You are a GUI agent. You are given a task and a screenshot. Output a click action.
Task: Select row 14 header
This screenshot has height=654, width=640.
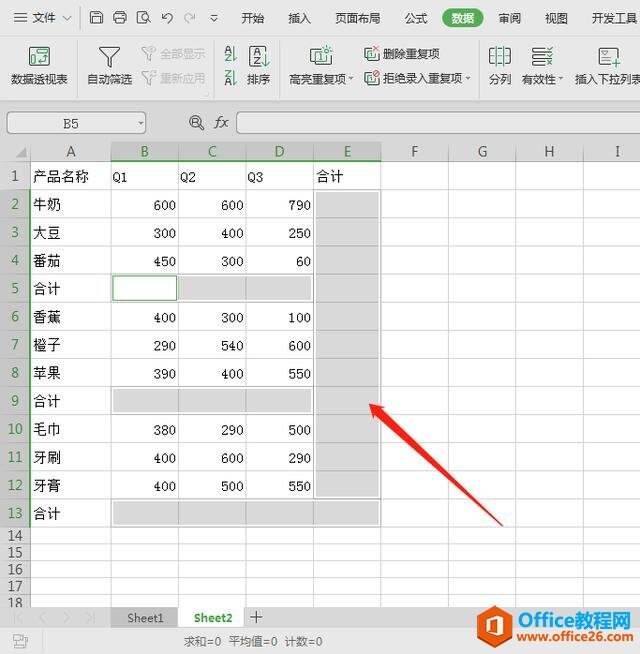pyautogui.click(x=15, y=536)
